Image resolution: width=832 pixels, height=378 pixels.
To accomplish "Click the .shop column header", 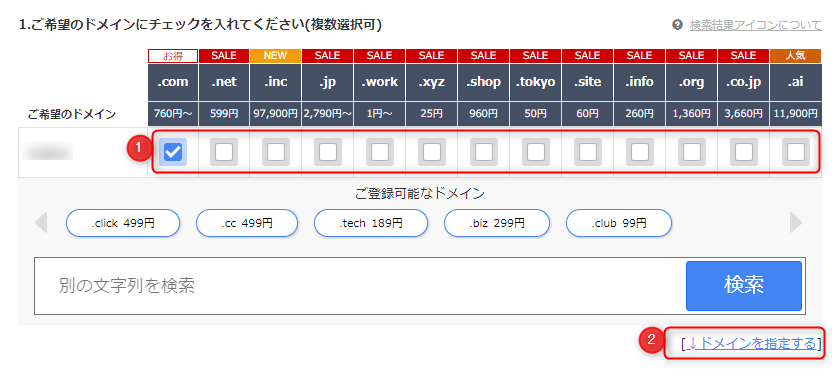I will tap(484, 82).
